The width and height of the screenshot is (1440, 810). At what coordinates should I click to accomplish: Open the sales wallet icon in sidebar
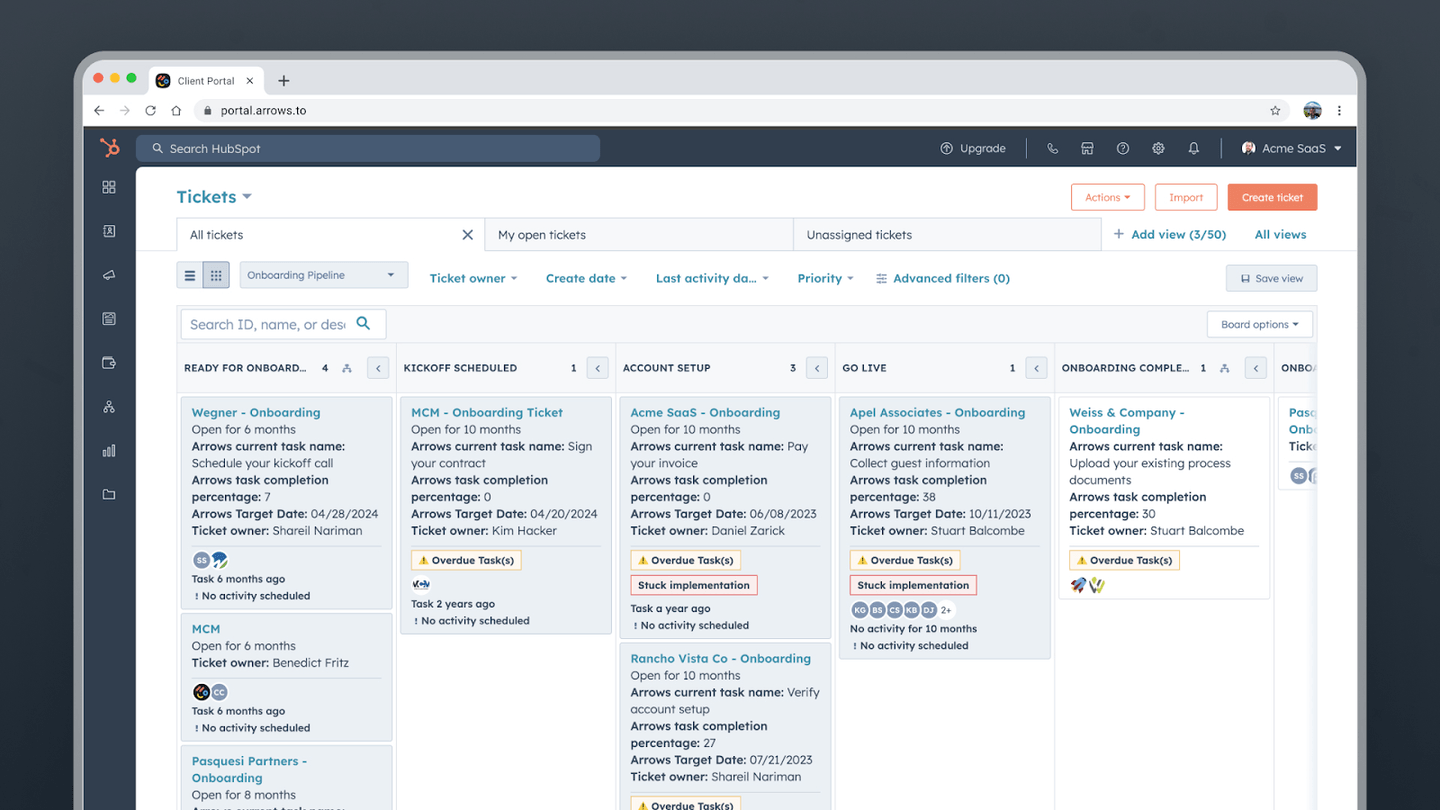(109, 363)
